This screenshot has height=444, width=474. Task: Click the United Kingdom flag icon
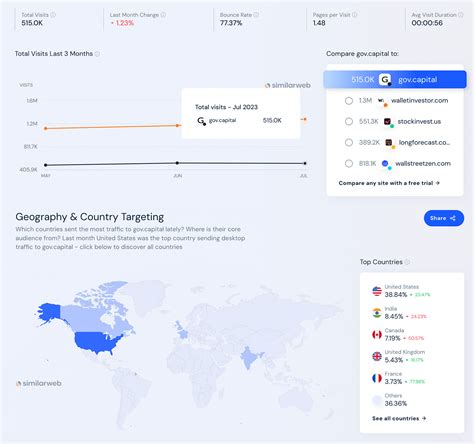[x=377, y=356]
